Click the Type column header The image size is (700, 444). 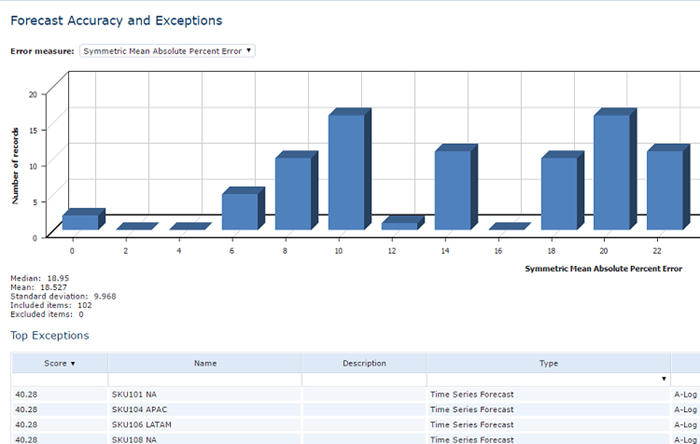(x=548, y=363)
